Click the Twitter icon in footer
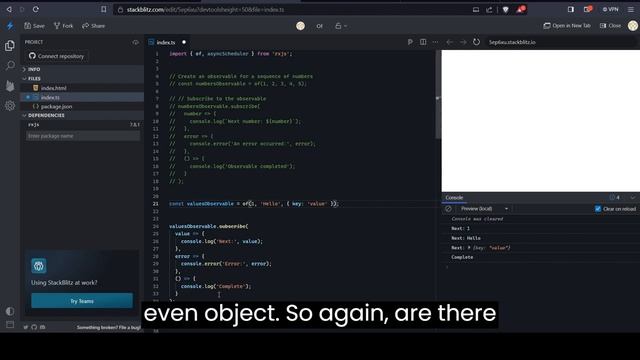 [x=26, y=327]
